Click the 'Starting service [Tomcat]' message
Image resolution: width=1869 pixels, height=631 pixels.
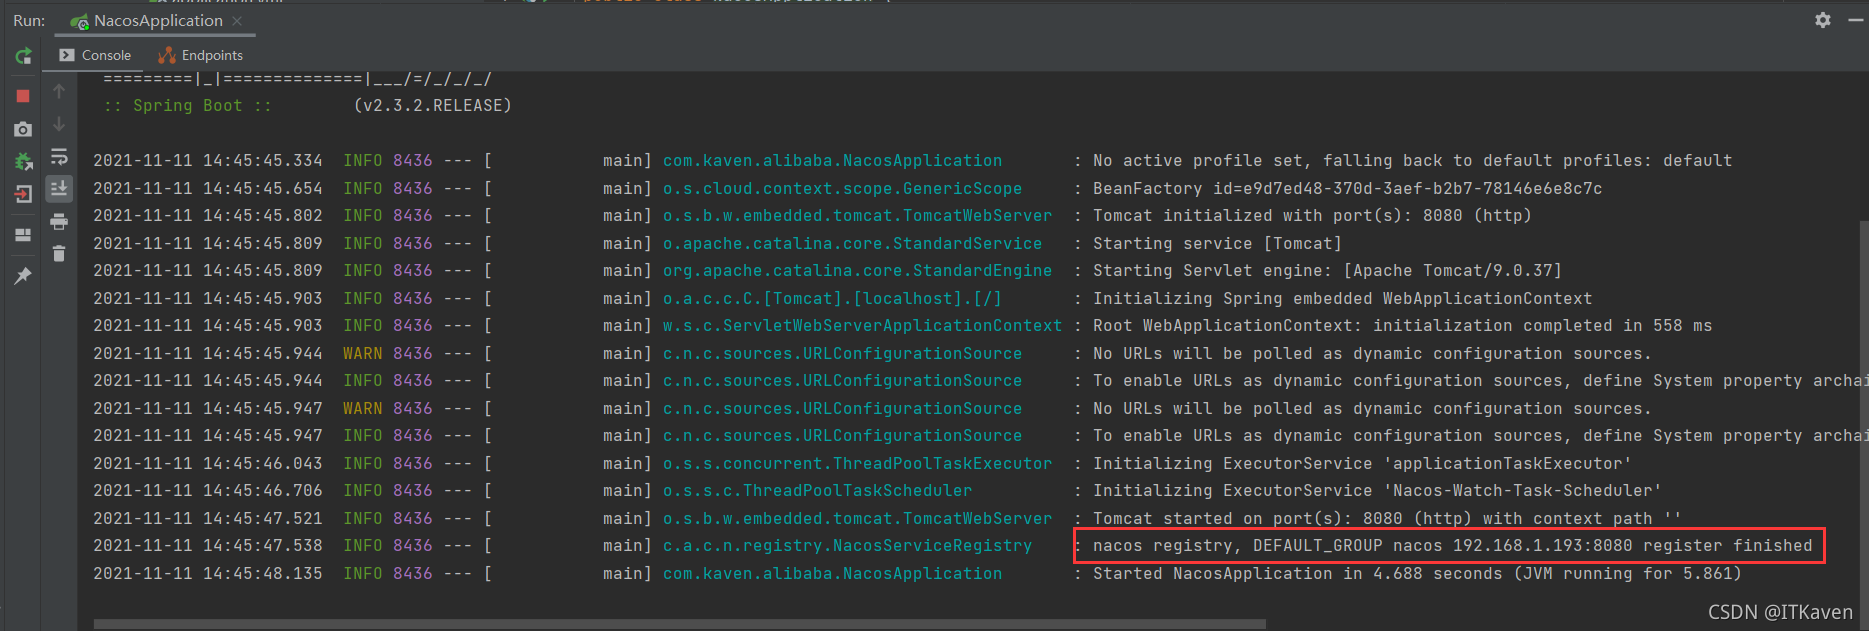[1217, 244]
